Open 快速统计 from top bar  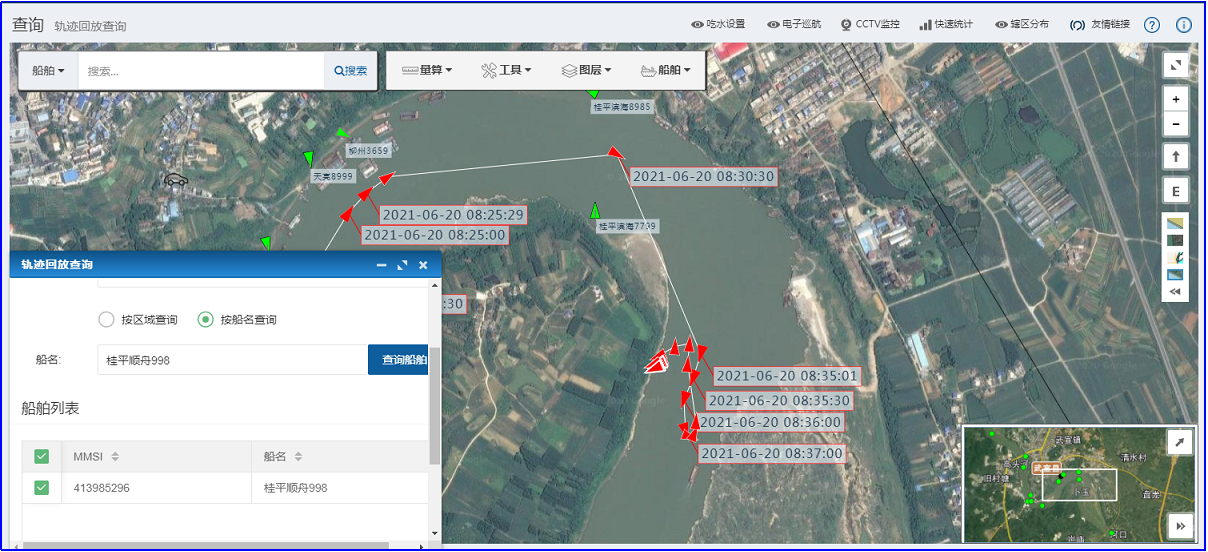click(x=945, y=25)
